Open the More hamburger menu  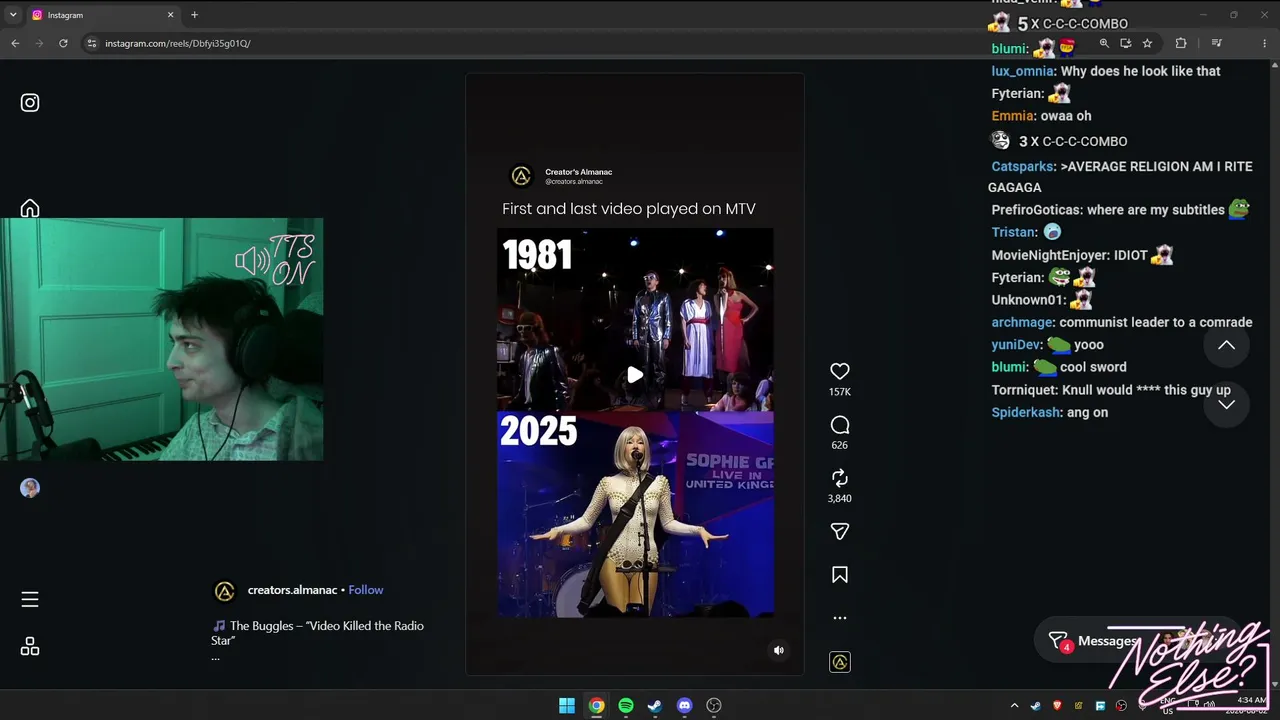pos(30,599)
